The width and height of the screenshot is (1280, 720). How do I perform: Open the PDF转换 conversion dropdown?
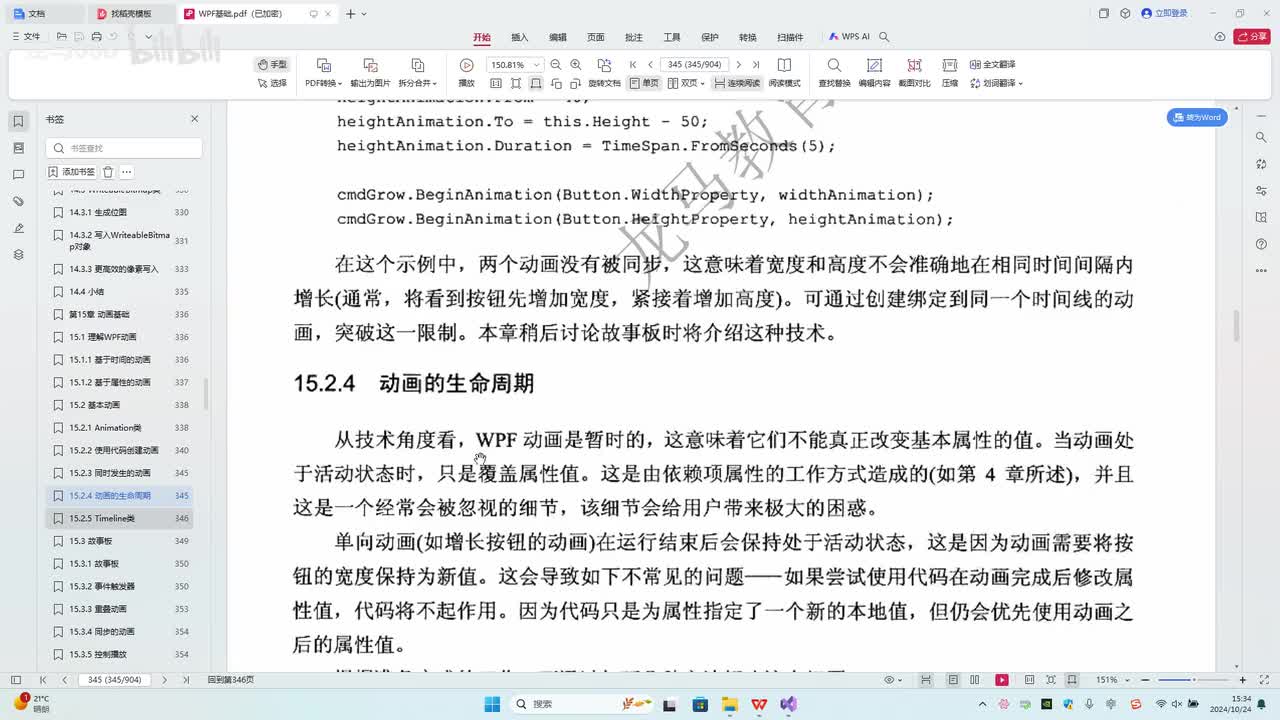click(323, 83)
